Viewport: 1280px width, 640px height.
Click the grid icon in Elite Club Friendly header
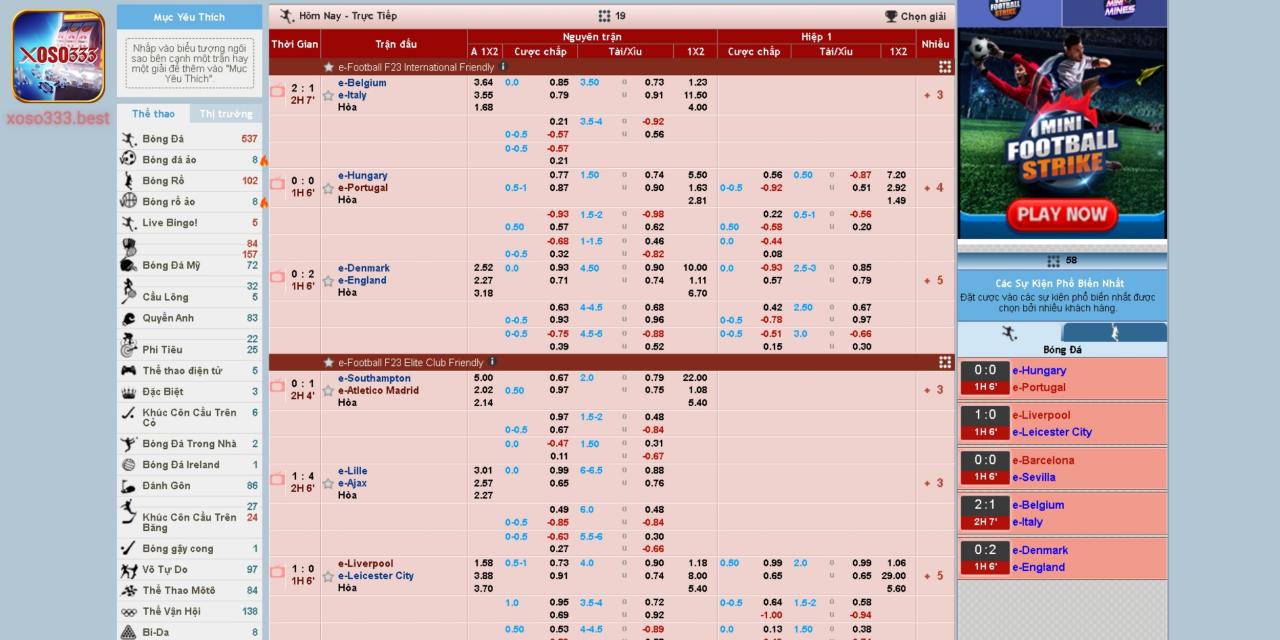pos(944,362)
